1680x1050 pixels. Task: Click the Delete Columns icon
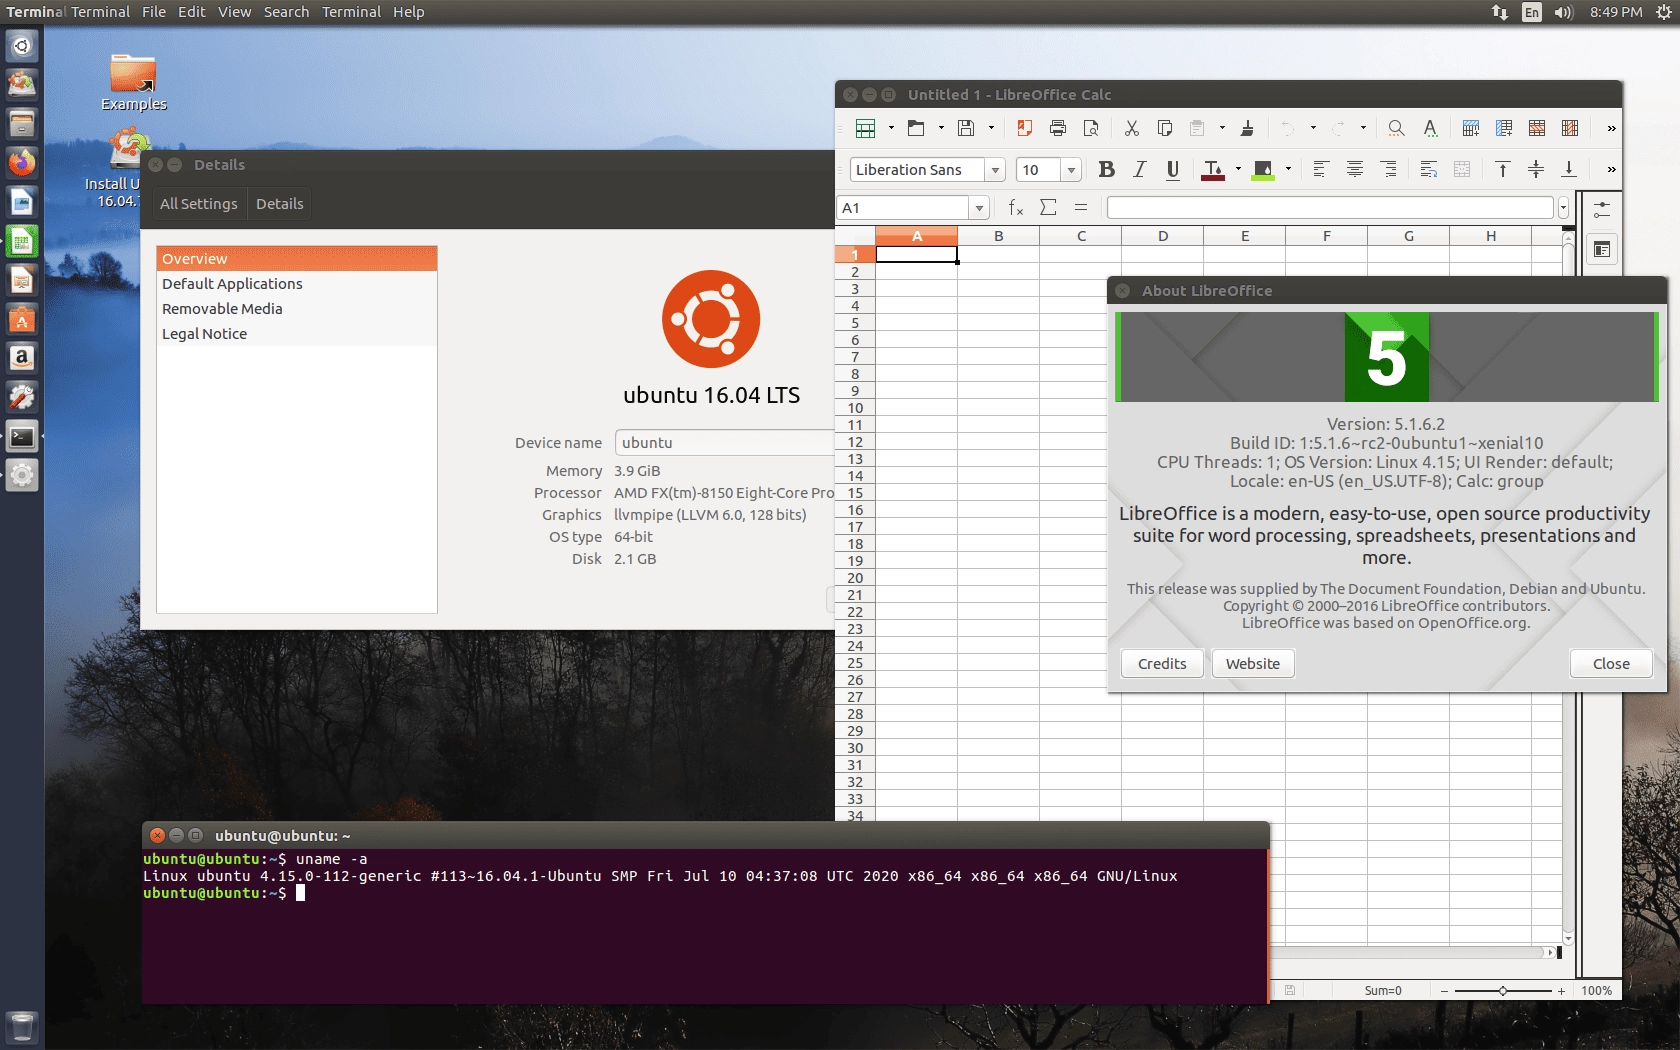click(1570, 128)
